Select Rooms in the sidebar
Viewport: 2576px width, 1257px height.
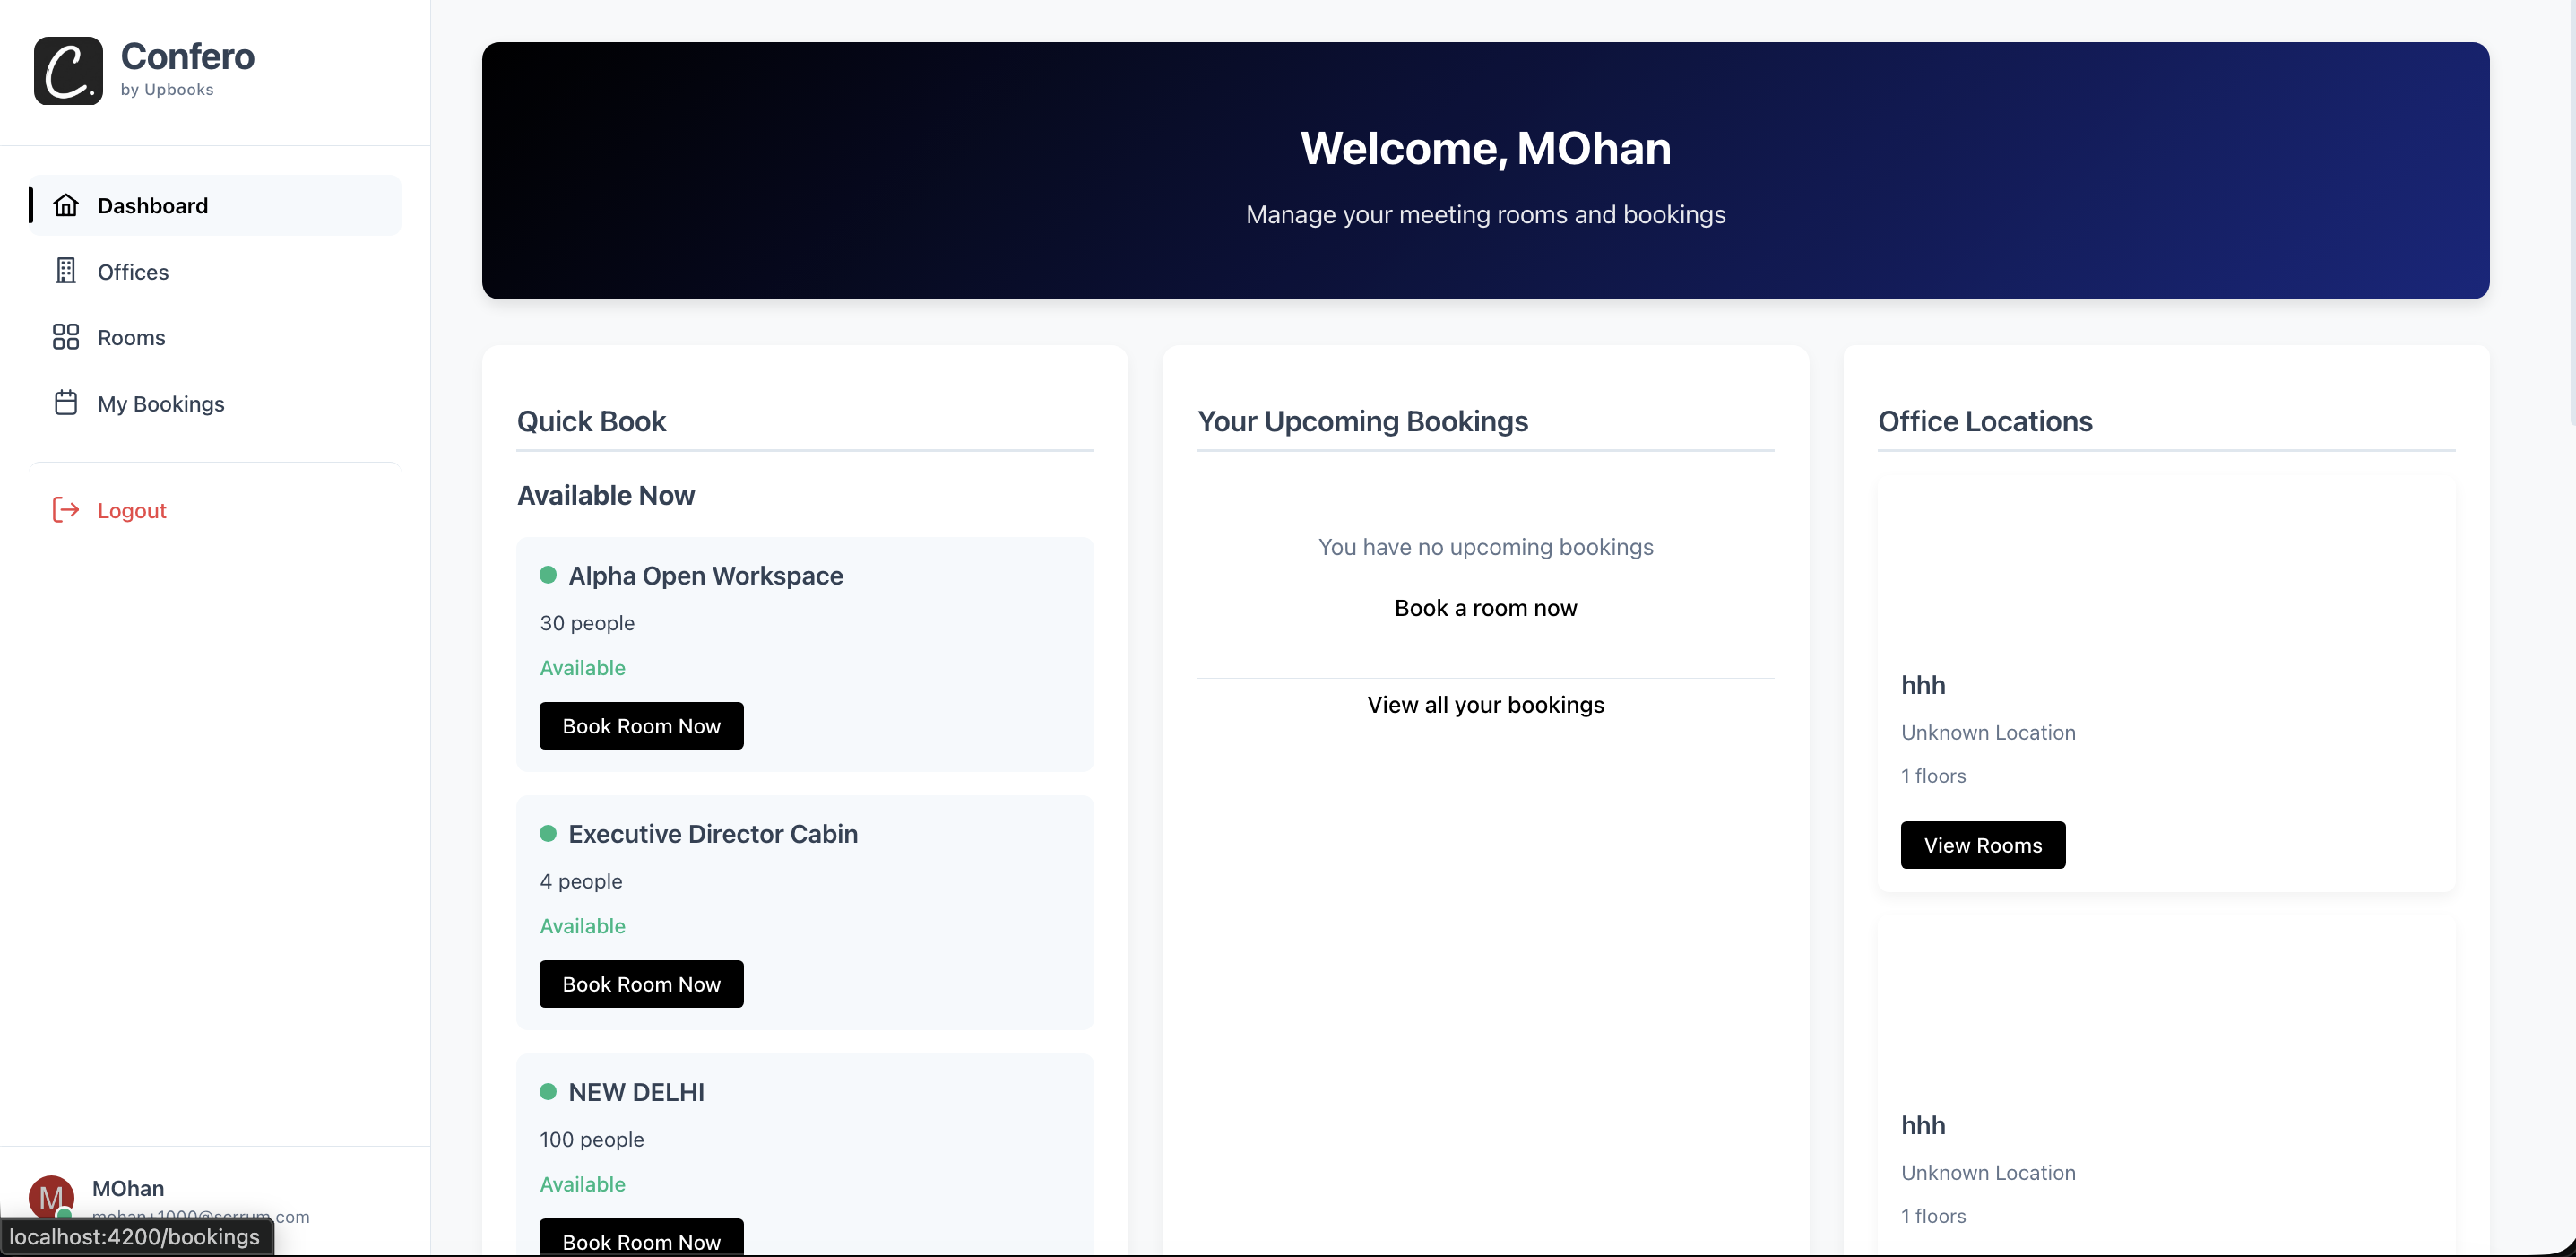(x=131, y=338)
